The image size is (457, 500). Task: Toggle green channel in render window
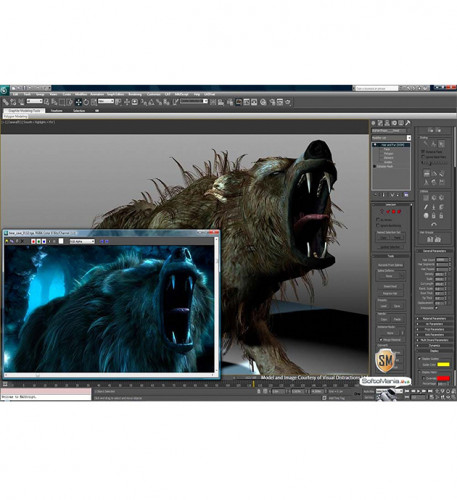tap(38, 241)
